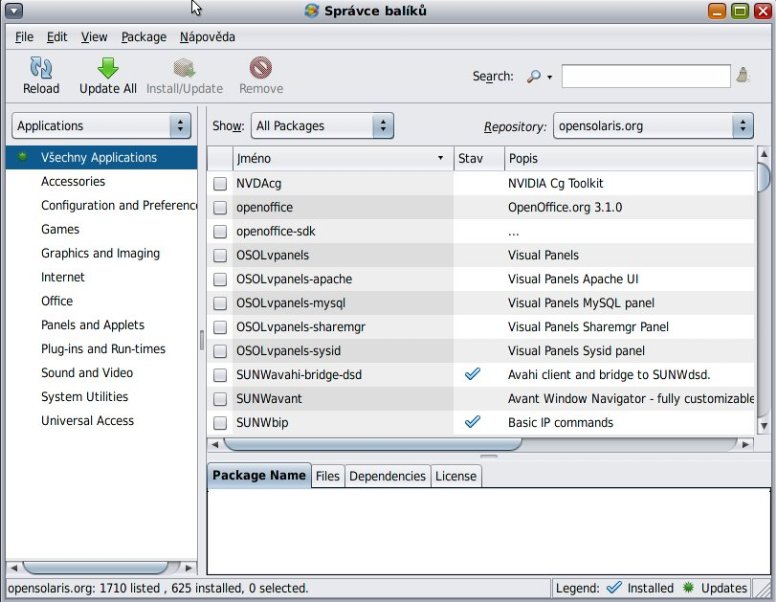
Task: Open the Package menu
Action: tap(144, 37)
